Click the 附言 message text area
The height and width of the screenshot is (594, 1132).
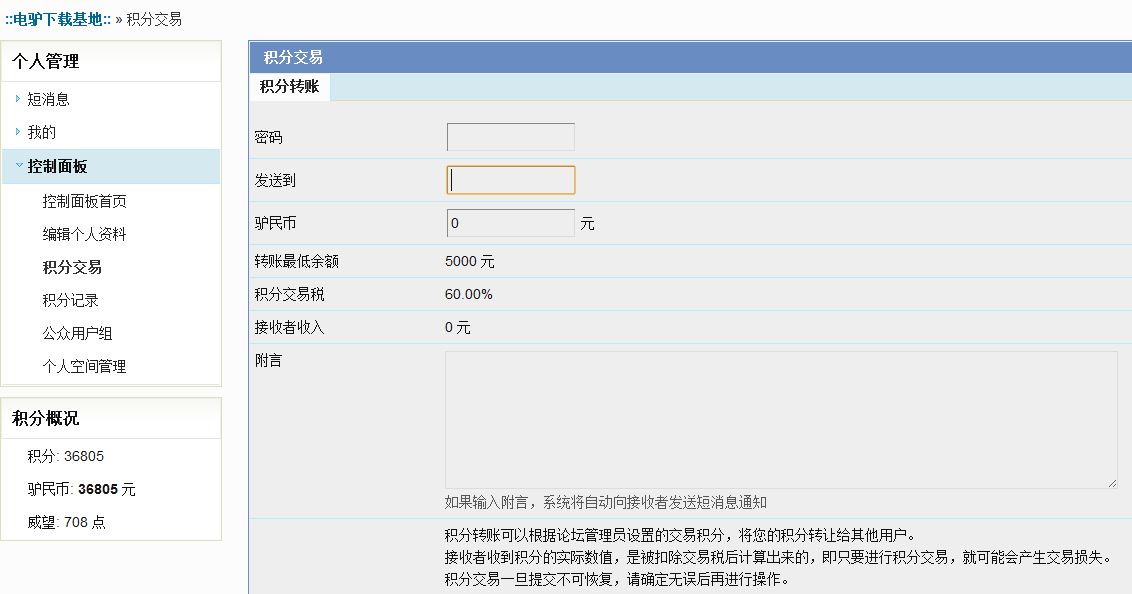click(780, 419)
